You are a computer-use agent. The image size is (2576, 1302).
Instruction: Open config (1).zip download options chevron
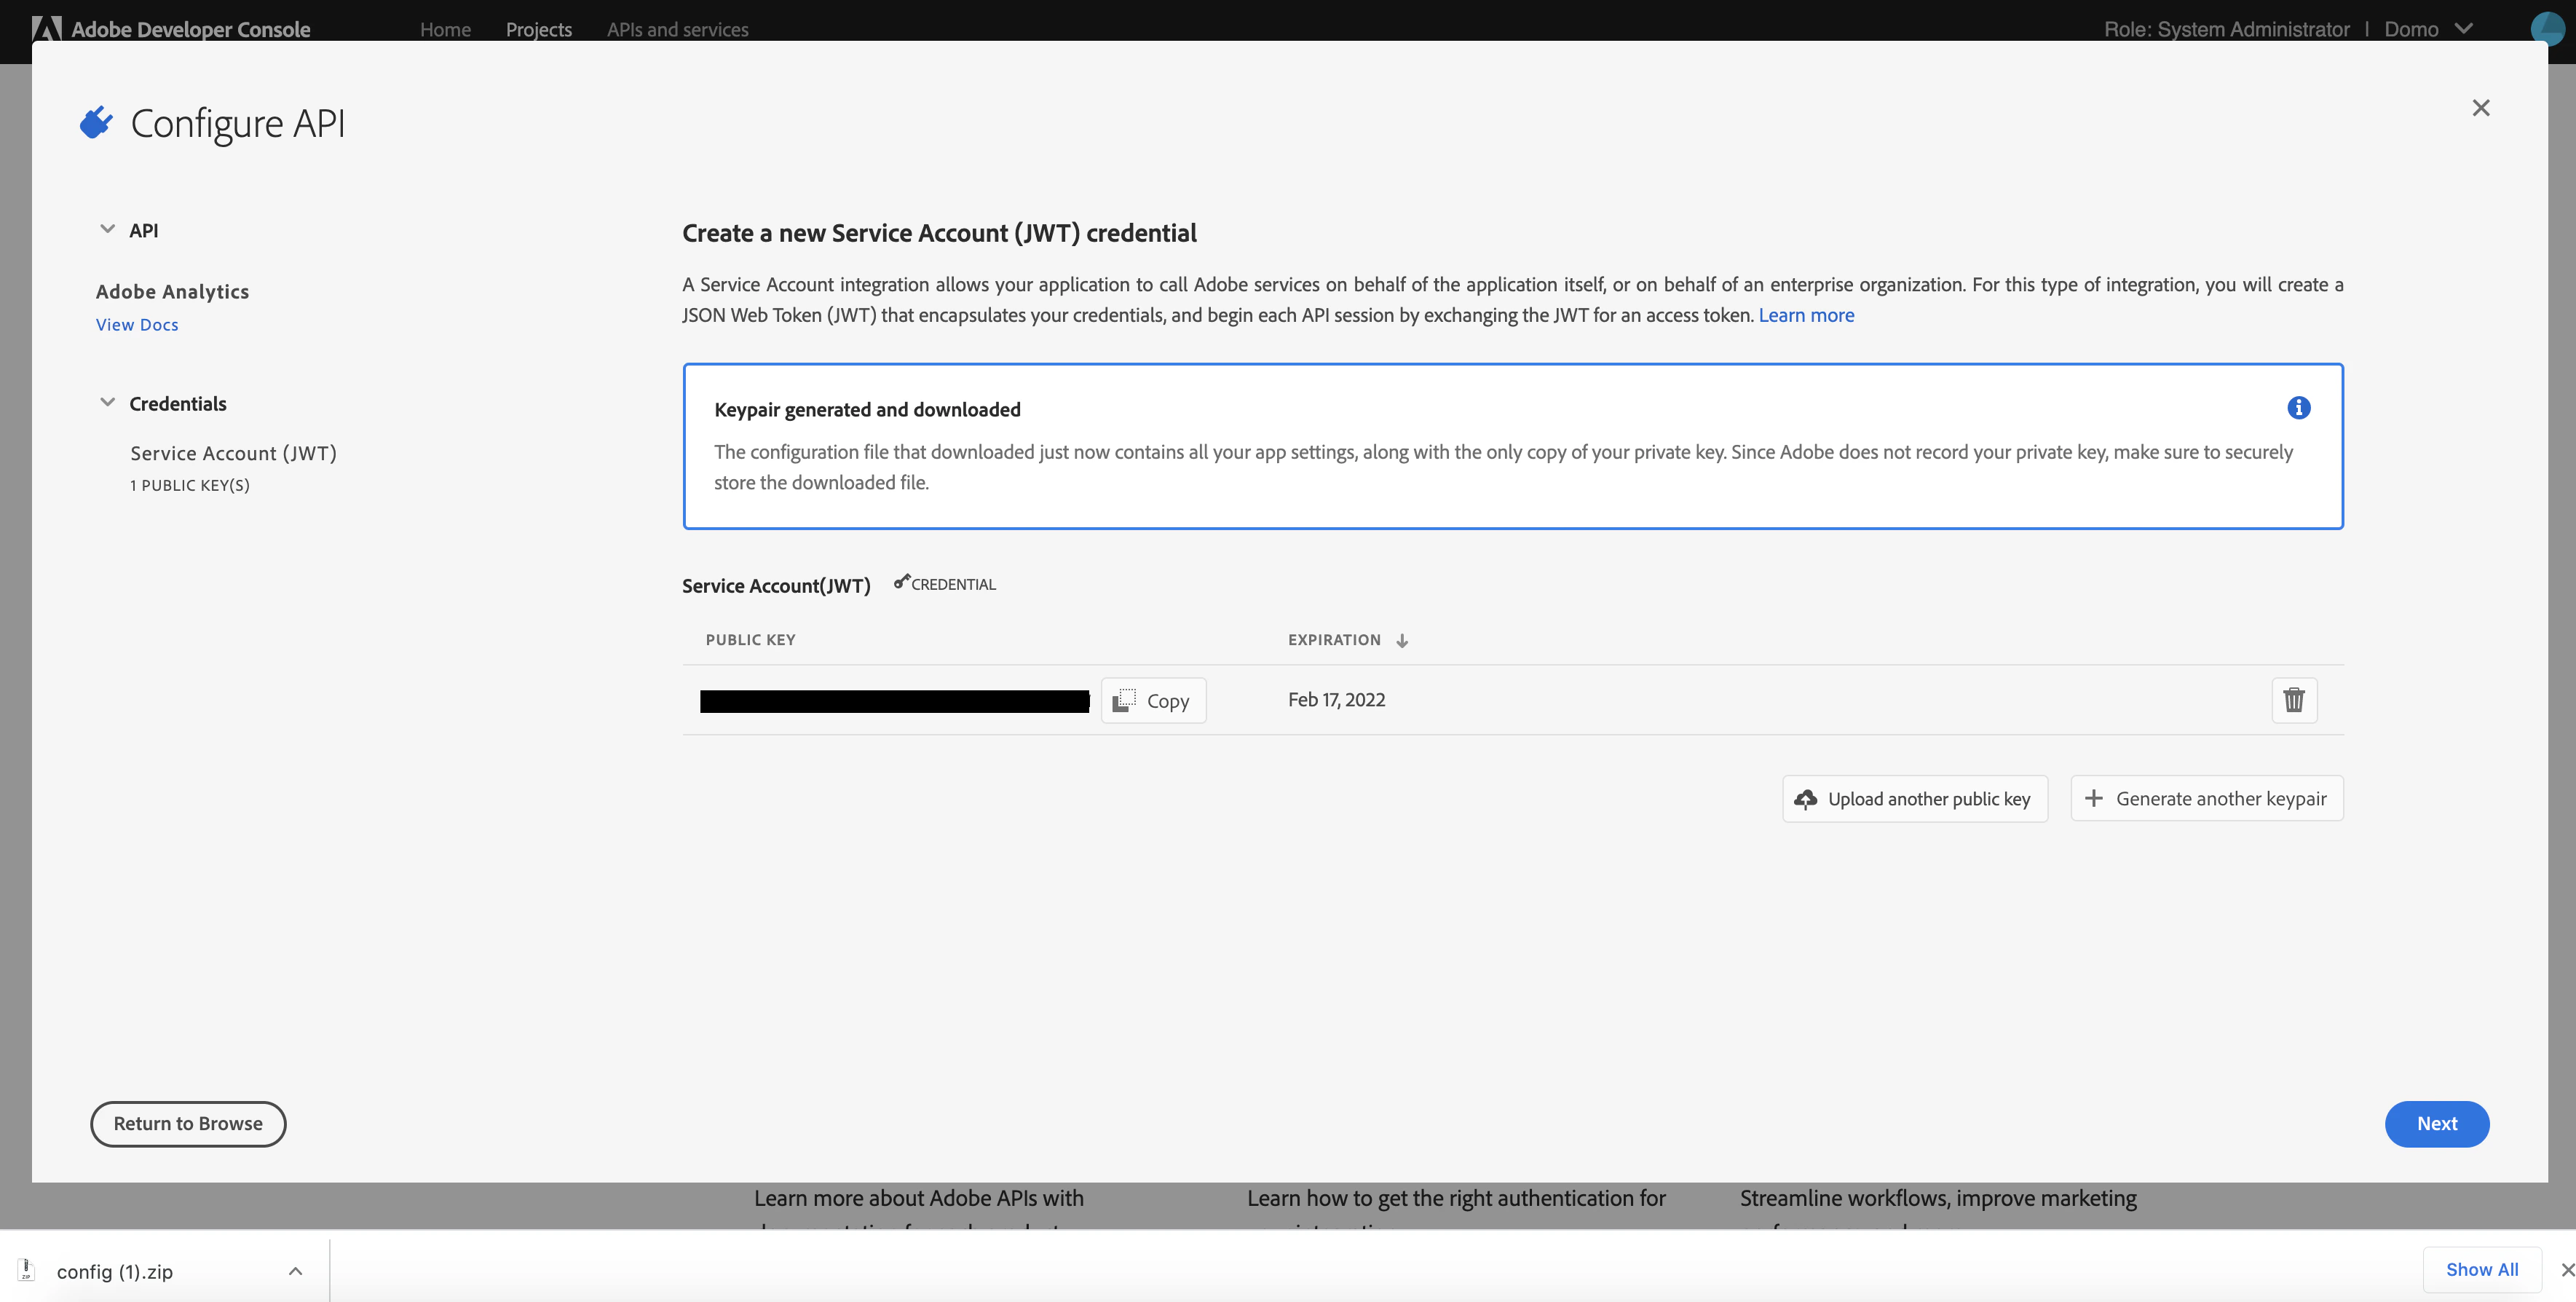295,1271
